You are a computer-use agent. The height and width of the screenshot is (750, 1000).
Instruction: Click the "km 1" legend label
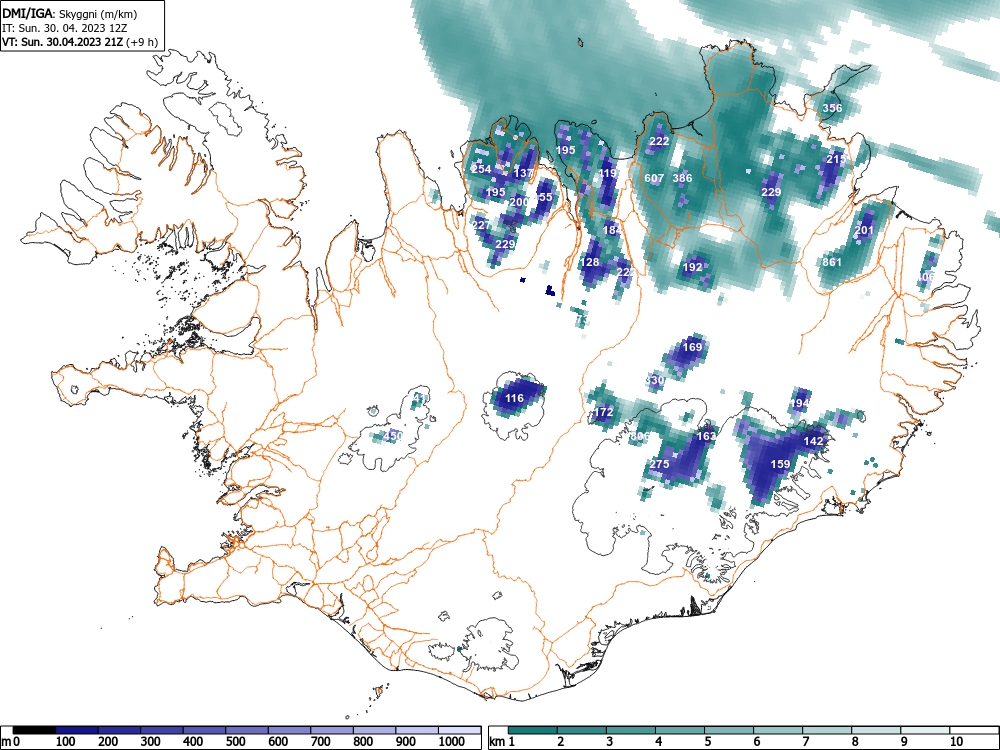pos(501,742)
